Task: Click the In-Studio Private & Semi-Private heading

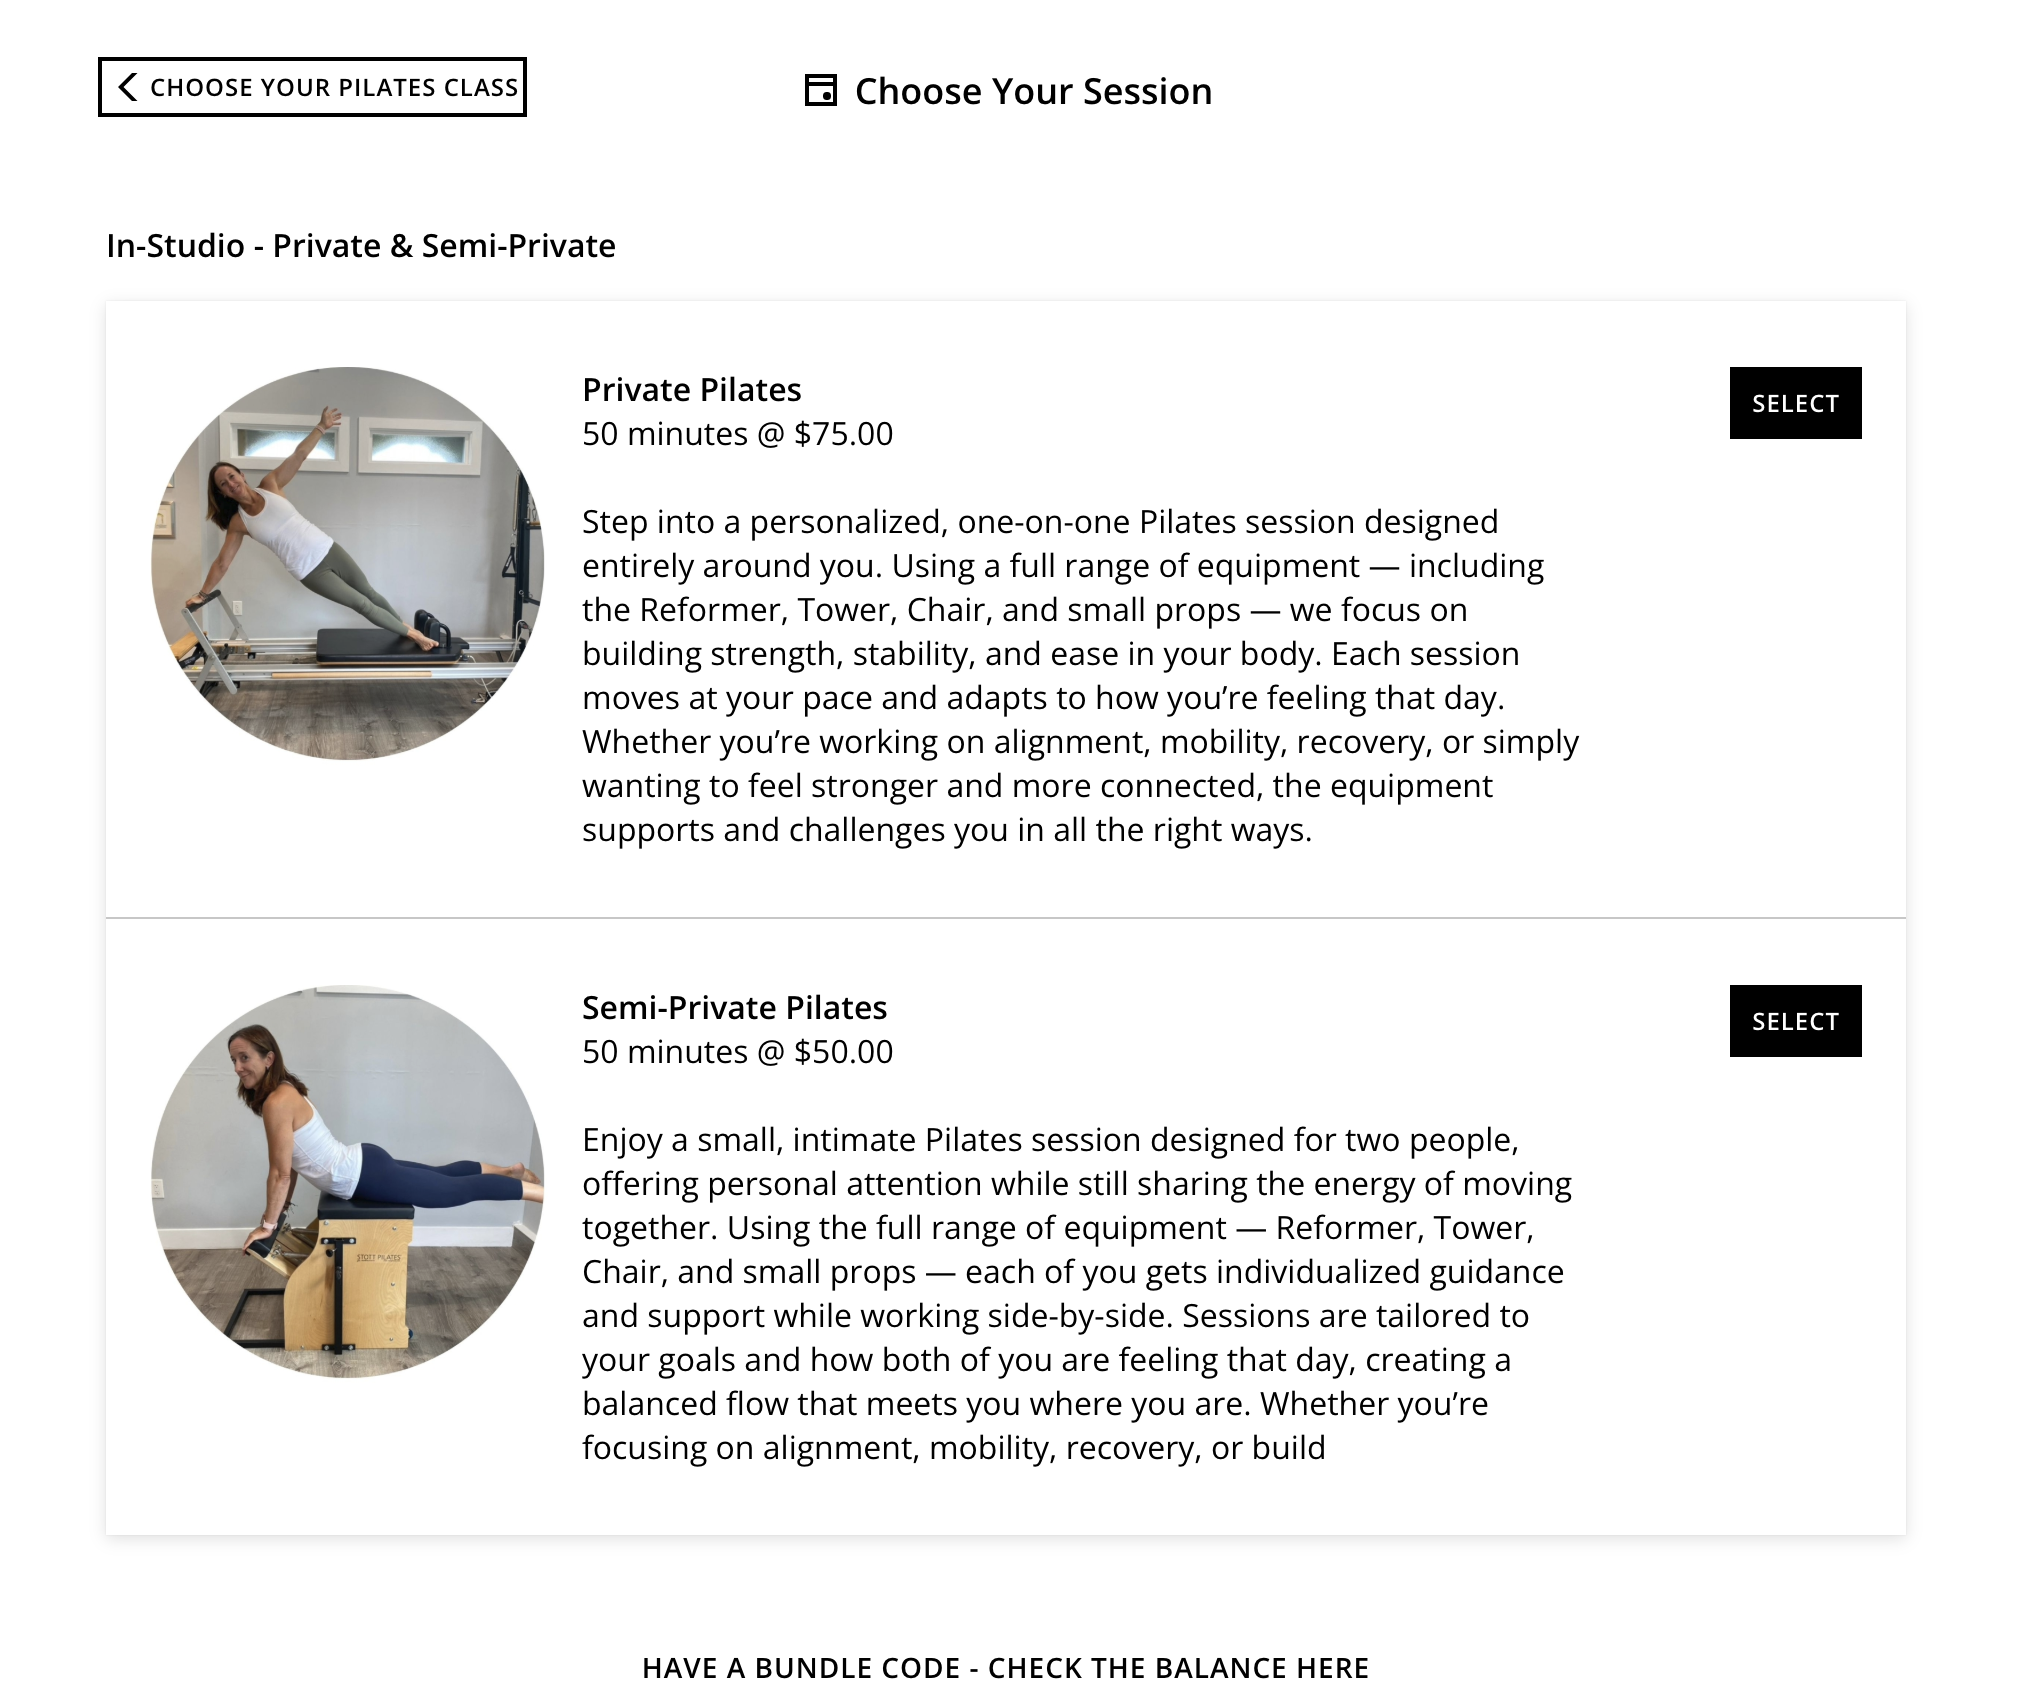Action: coord(361,245)
